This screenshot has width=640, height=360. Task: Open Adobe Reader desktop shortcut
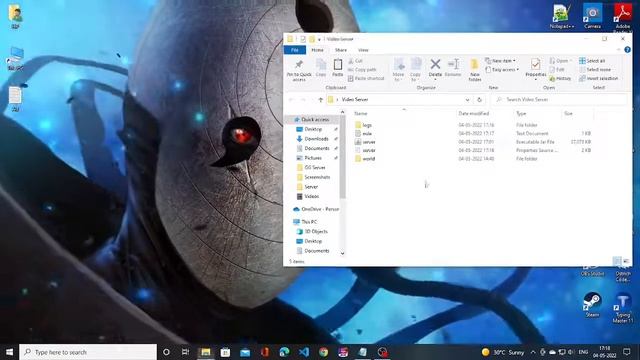click(622, 18)
